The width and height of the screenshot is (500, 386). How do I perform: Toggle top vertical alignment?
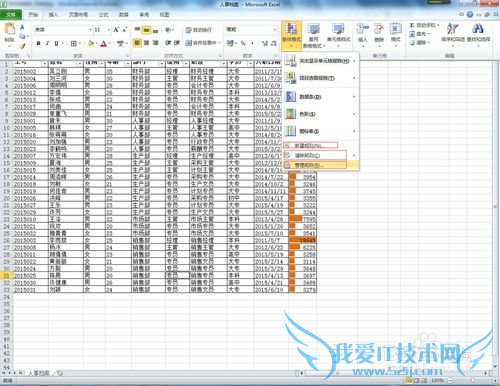pyautogui.click(x=137, y=30)
